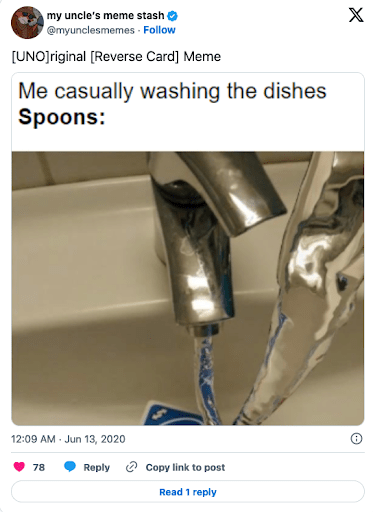The height and width of the screenshot is (512, 373).
Task: Open the my uncle's meme stash profile name
Action: 105,15
